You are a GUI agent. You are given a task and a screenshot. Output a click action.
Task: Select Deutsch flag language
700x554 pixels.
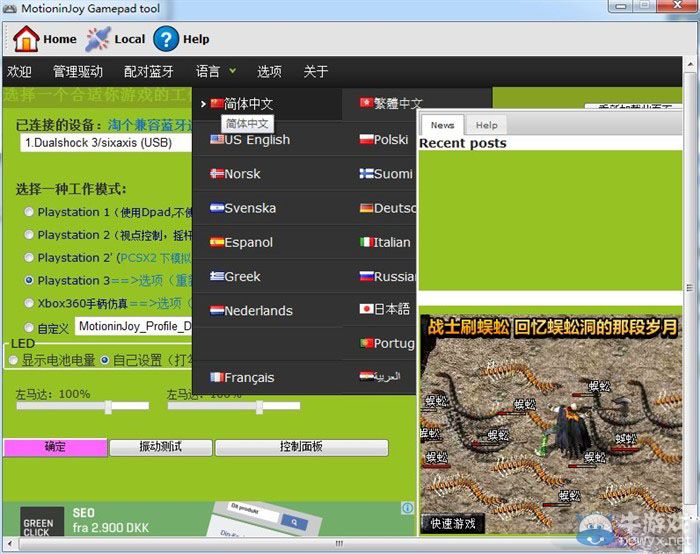[x=388, y=208]
